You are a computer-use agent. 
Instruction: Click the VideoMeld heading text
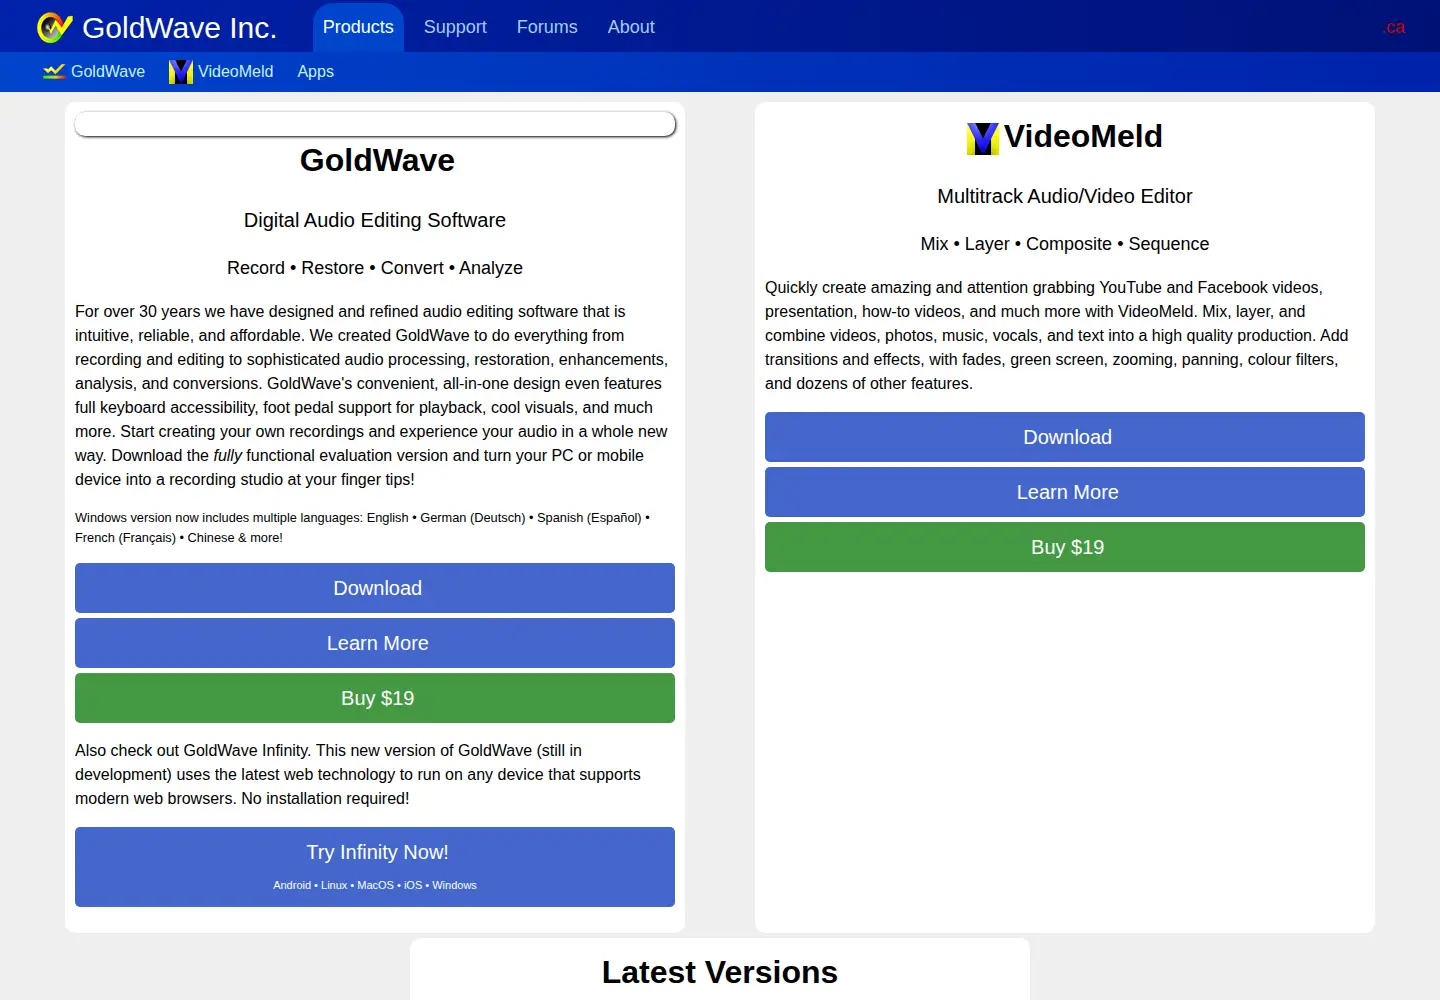tap(1083, 136)
